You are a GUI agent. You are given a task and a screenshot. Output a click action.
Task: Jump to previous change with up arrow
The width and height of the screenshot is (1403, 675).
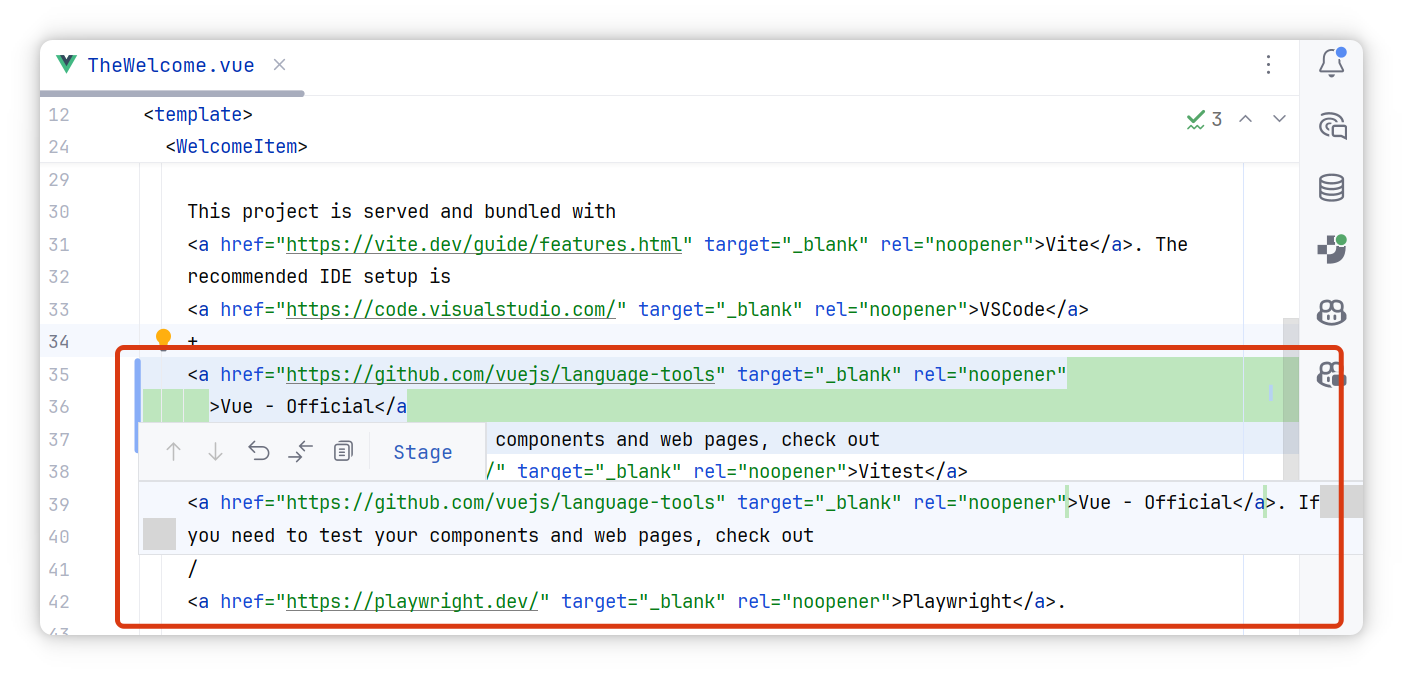tap(172, 451)
